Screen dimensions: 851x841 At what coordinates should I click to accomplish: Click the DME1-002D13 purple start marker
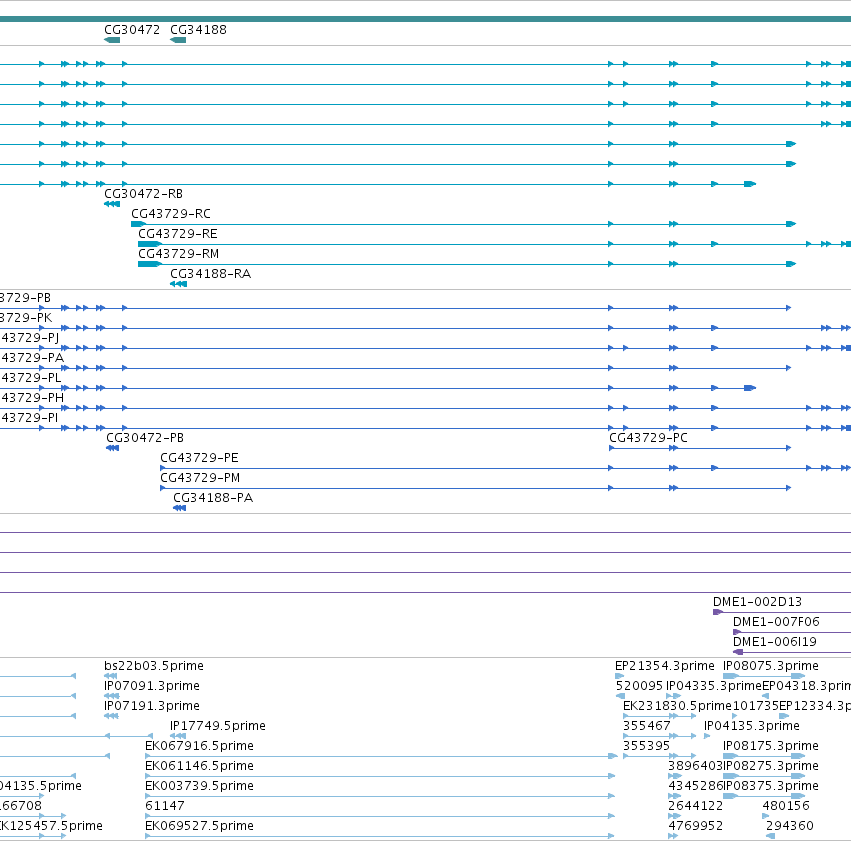point(717,612)
